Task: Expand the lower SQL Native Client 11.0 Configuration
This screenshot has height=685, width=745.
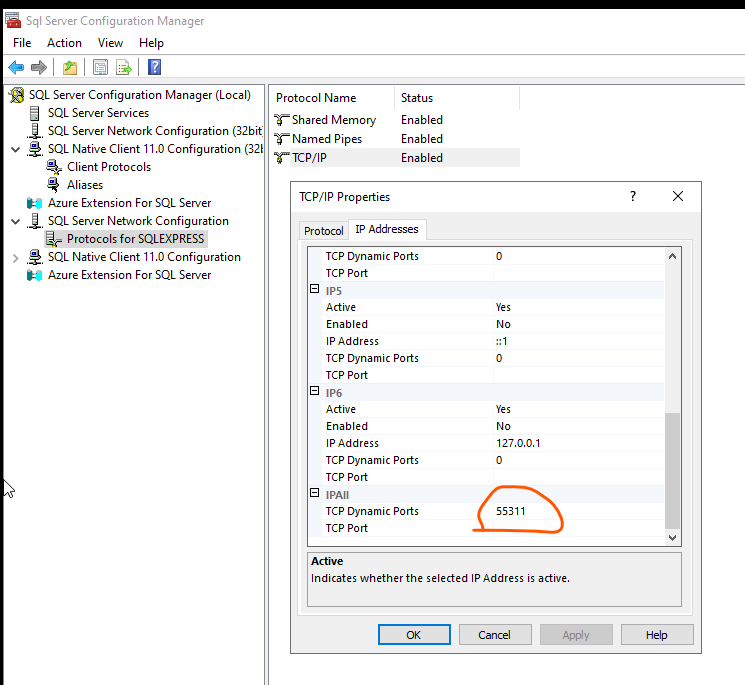Action: (x=16, y=258)
